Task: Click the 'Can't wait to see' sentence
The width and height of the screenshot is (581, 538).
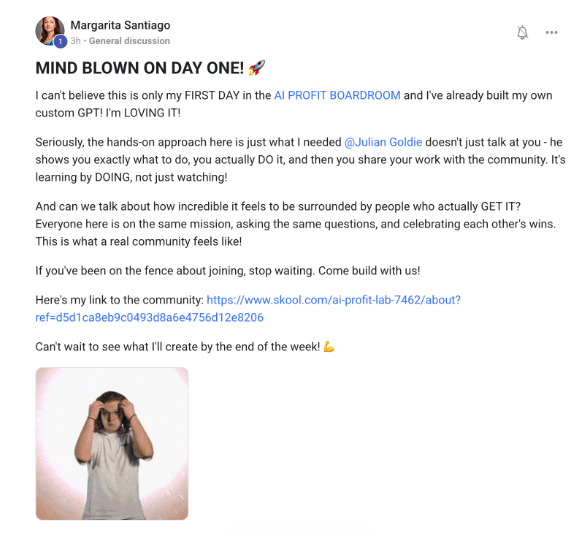Action: (x=177, y=347)
